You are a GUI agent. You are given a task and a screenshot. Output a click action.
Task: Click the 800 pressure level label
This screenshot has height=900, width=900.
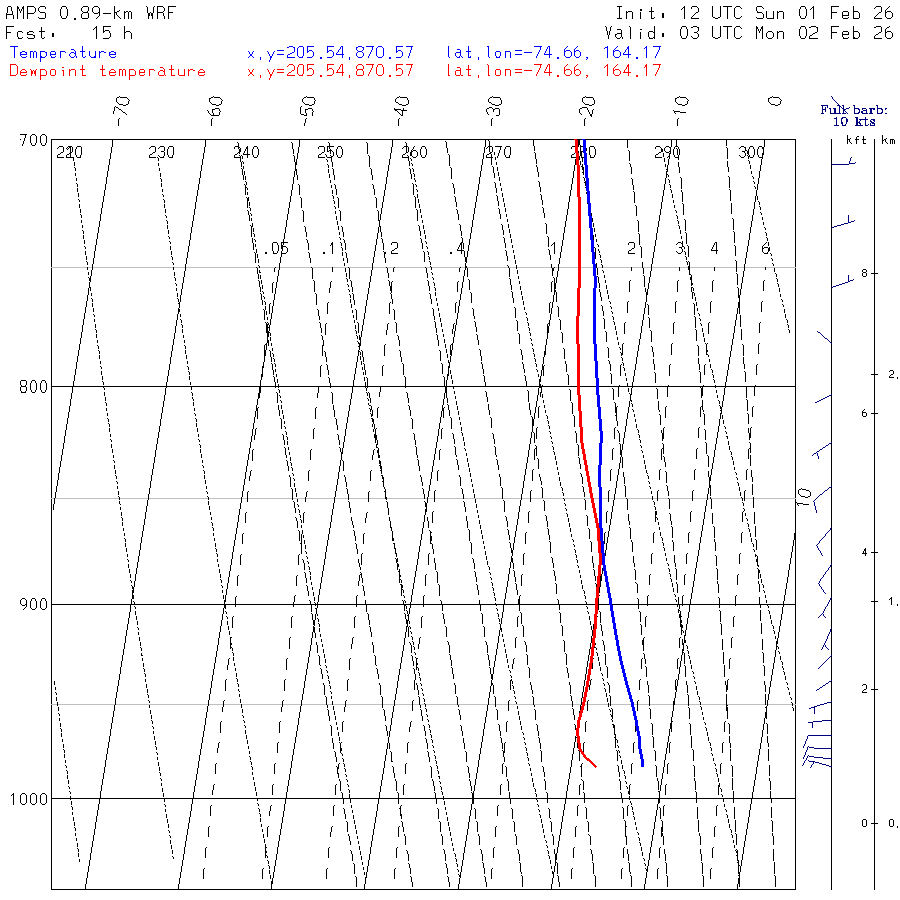coord(33,387)
